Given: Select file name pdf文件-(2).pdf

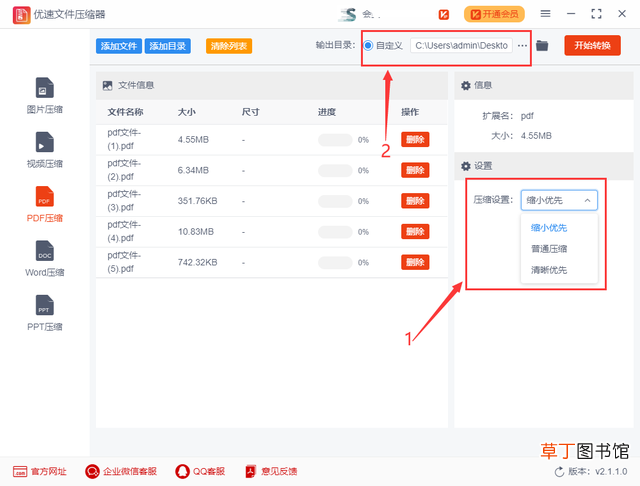Looking at the screenshot, I should [124, 170].
